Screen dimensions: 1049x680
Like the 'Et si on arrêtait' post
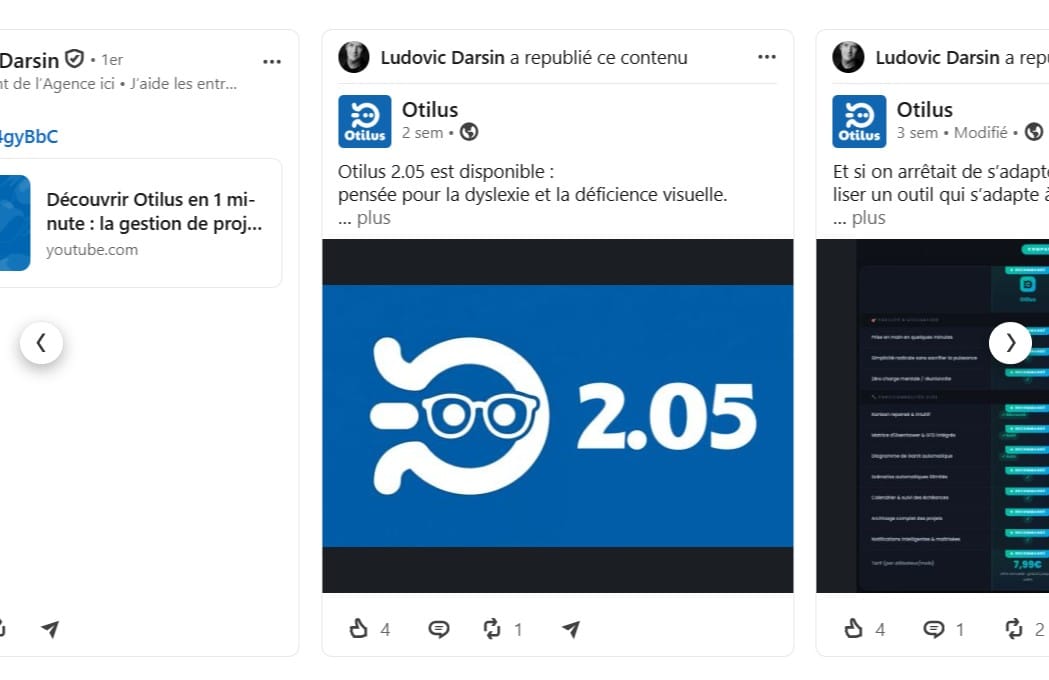854,628
